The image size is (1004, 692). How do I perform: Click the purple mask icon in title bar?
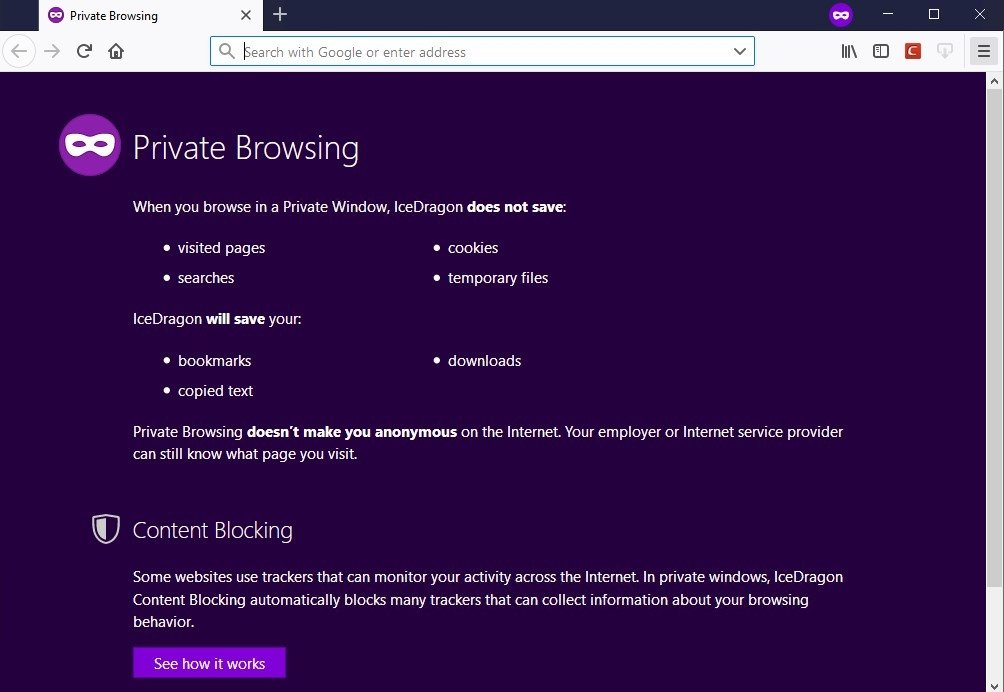841,15
